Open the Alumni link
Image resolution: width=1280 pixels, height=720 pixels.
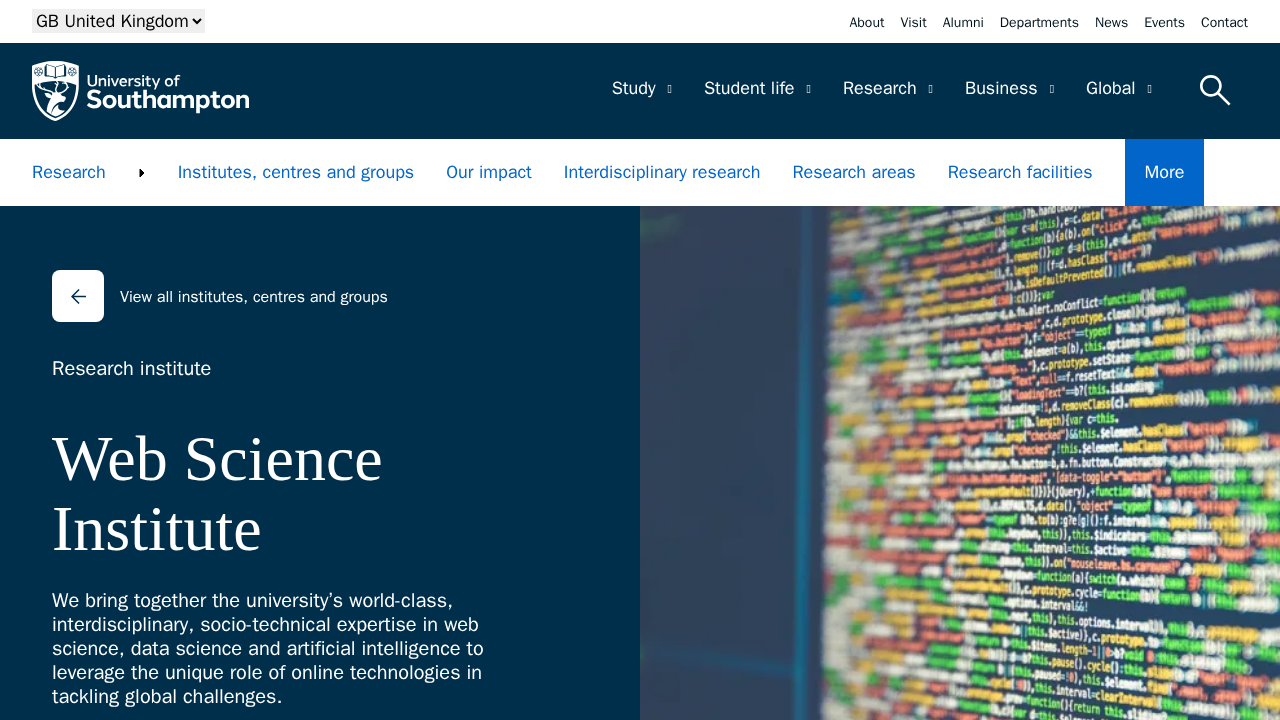pos(963,22)
